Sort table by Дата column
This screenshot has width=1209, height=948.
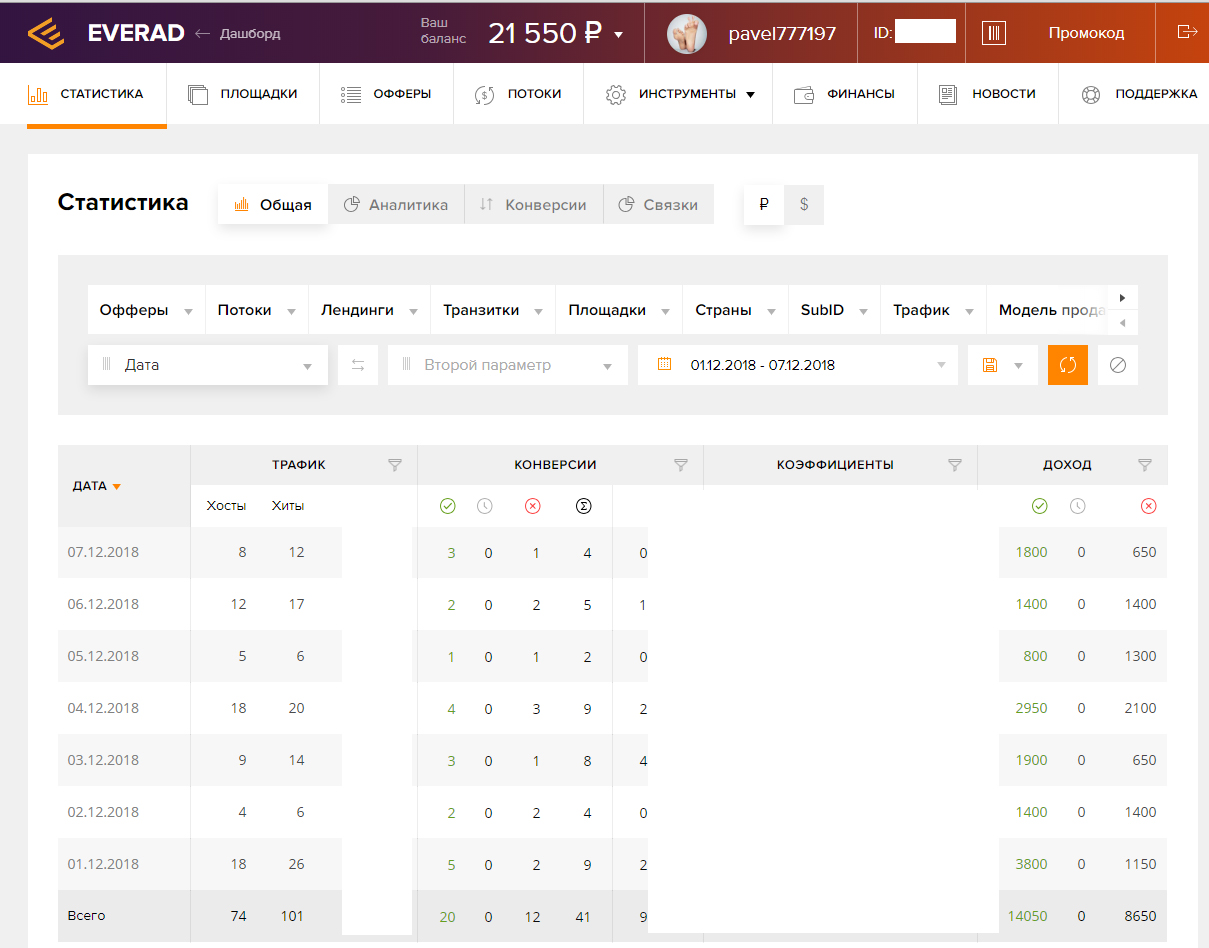pos(96,486)
